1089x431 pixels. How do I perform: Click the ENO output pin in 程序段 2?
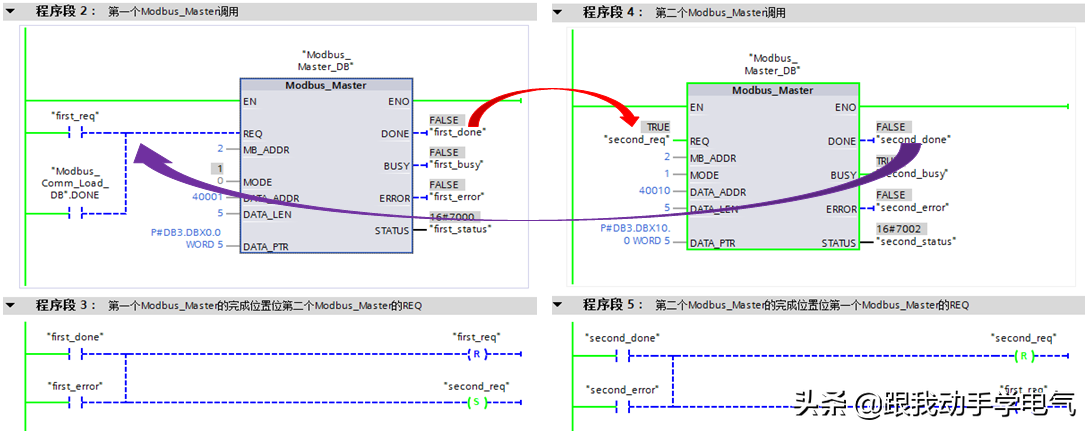(x=399, y=101)
